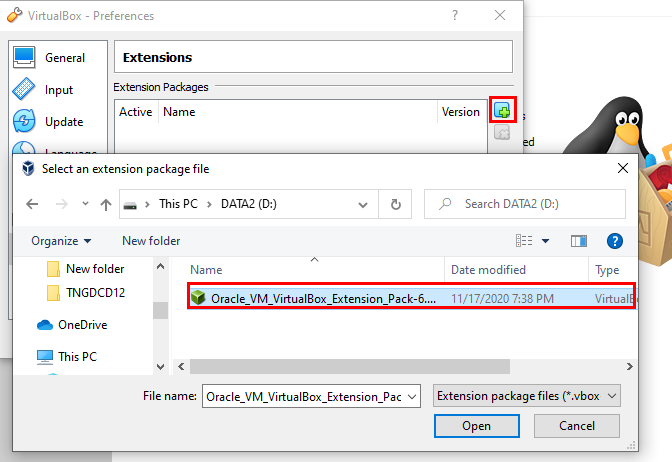Expand the Organize menu
The height and width of the screenshot is (462, 672).
pyautogui.click(x=61, y=241)
